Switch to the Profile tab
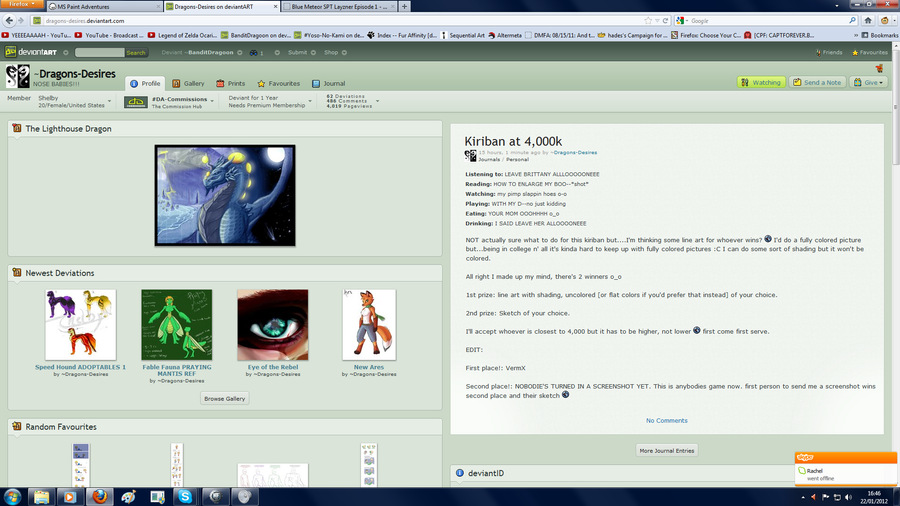The image size is (900, 506). (x=145, y=83)
